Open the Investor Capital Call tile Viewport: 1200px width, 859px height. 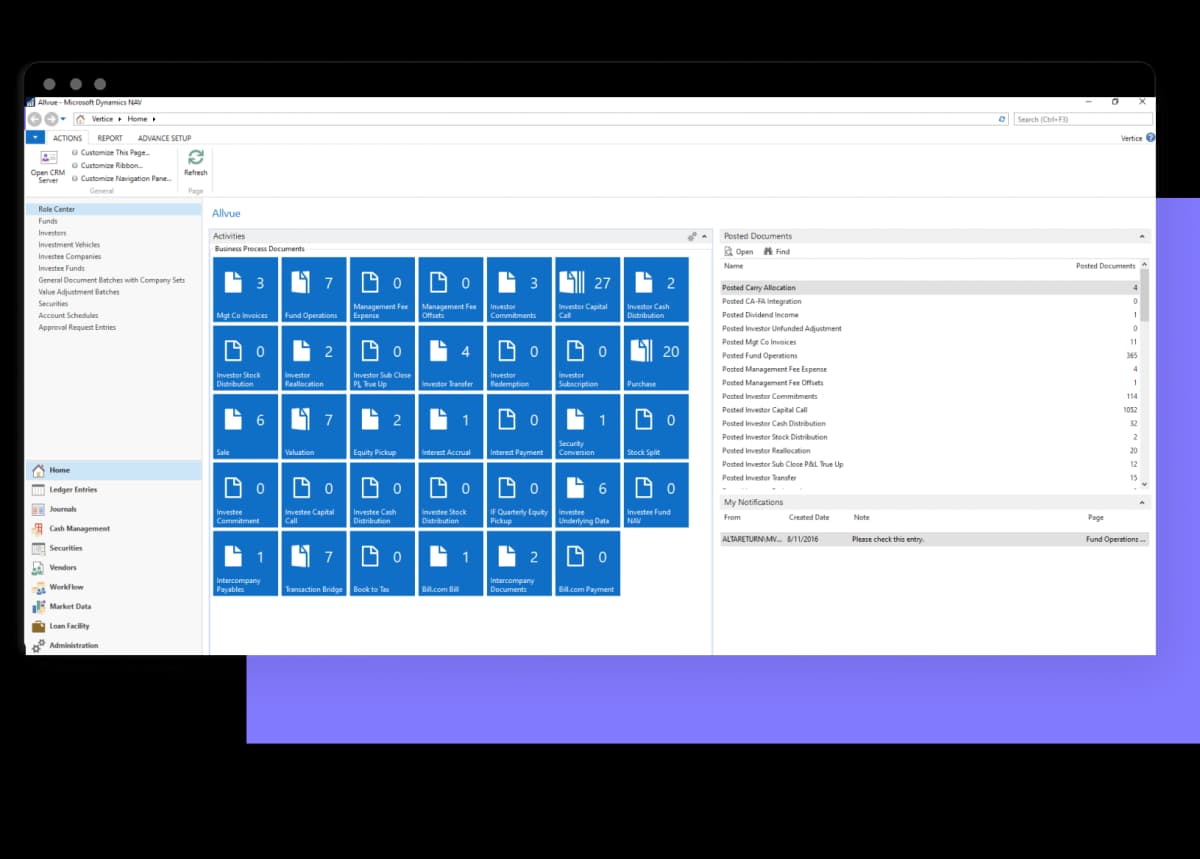tap(587, 290)
